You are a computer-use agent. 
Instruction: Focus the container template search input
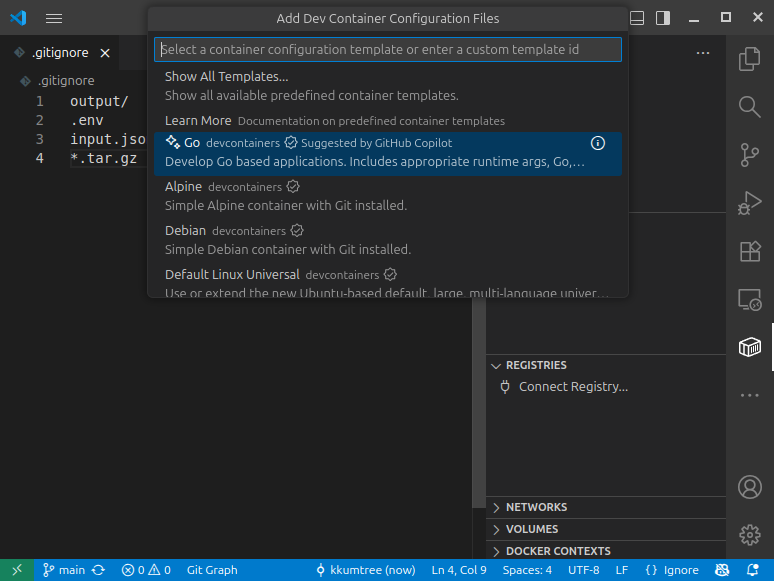pos(387,49)
